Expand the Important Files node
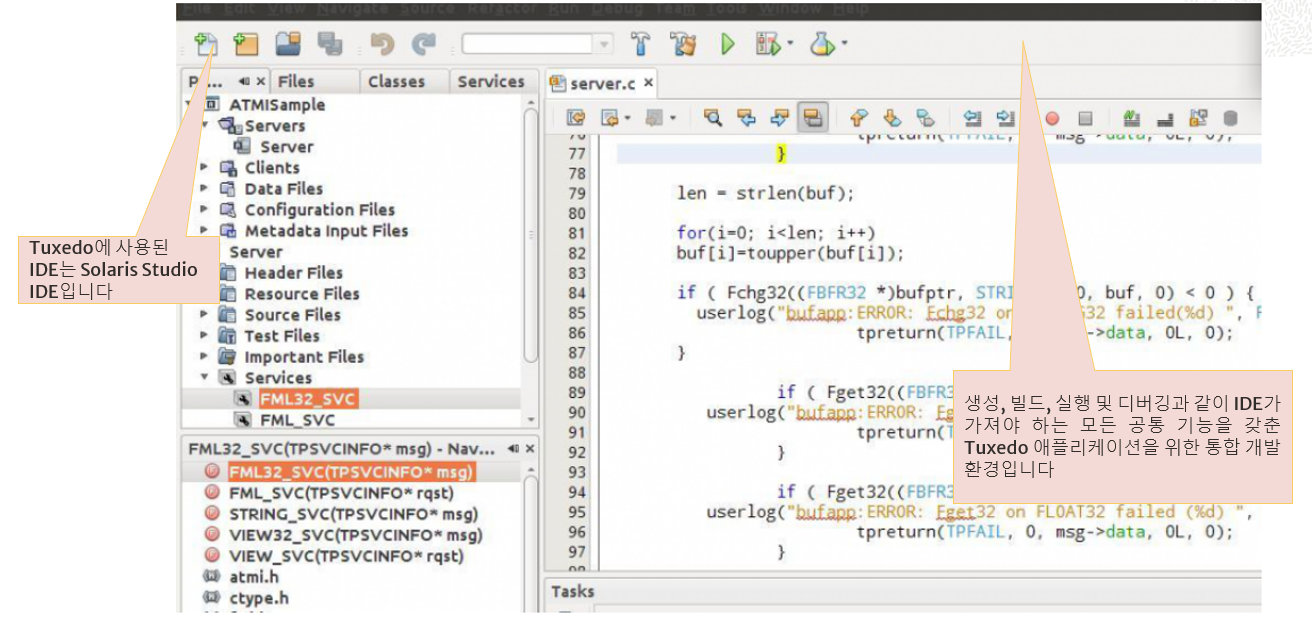This screenshot has width=1312, height=623. coord(205,356)
